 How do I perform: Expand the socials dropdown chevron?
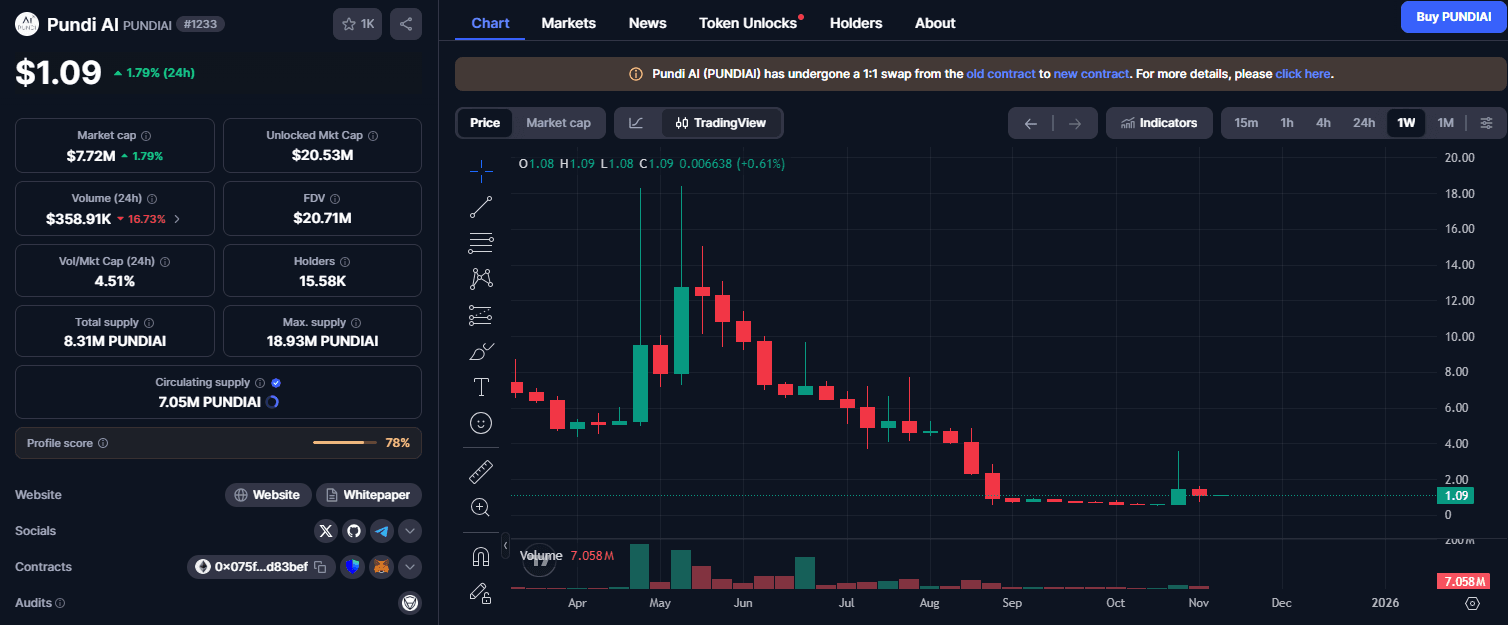(x=410, y=530)
